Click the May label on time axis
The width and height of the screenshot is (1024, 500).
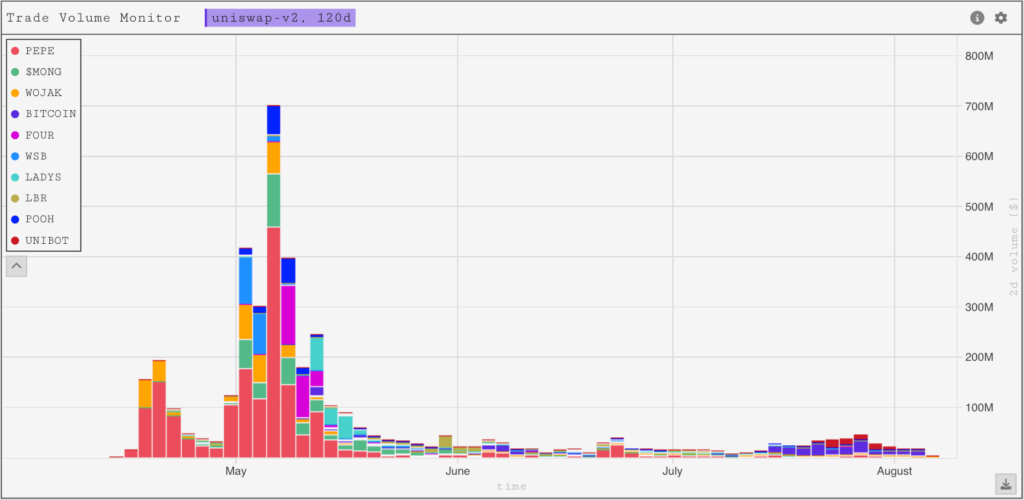[x=236, y=471]
